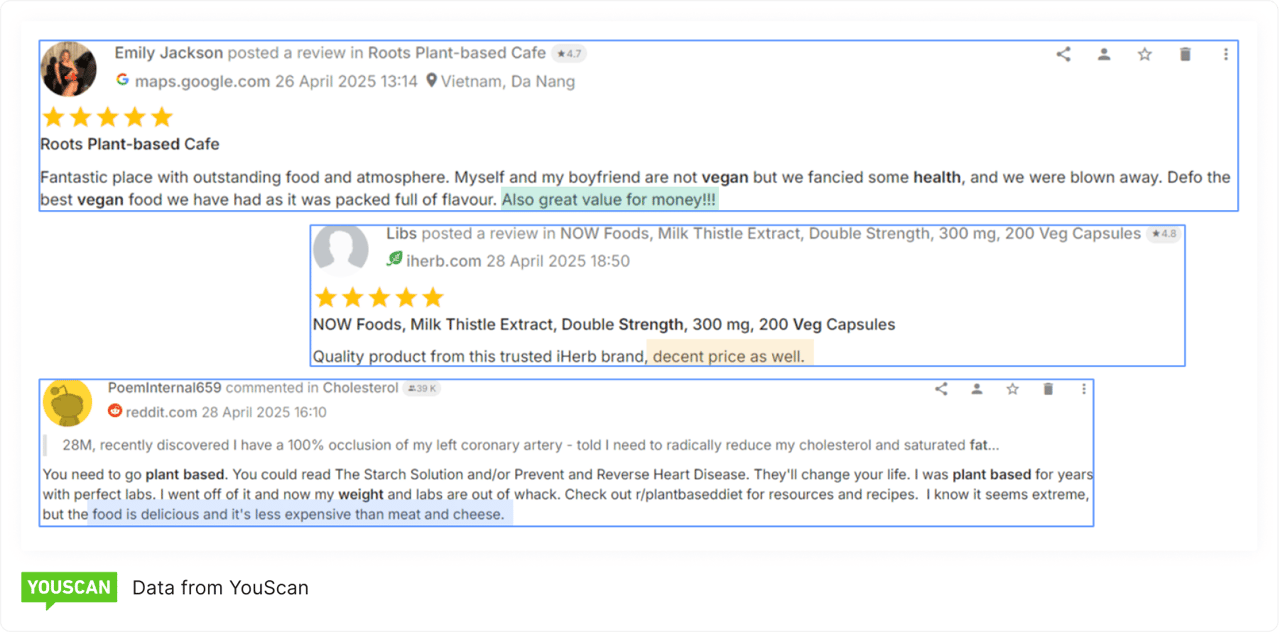This screenshot has width=1280, height=632.
Task: Click the location pin beside Vietnam, Da Nang
Action: (431, 81)
